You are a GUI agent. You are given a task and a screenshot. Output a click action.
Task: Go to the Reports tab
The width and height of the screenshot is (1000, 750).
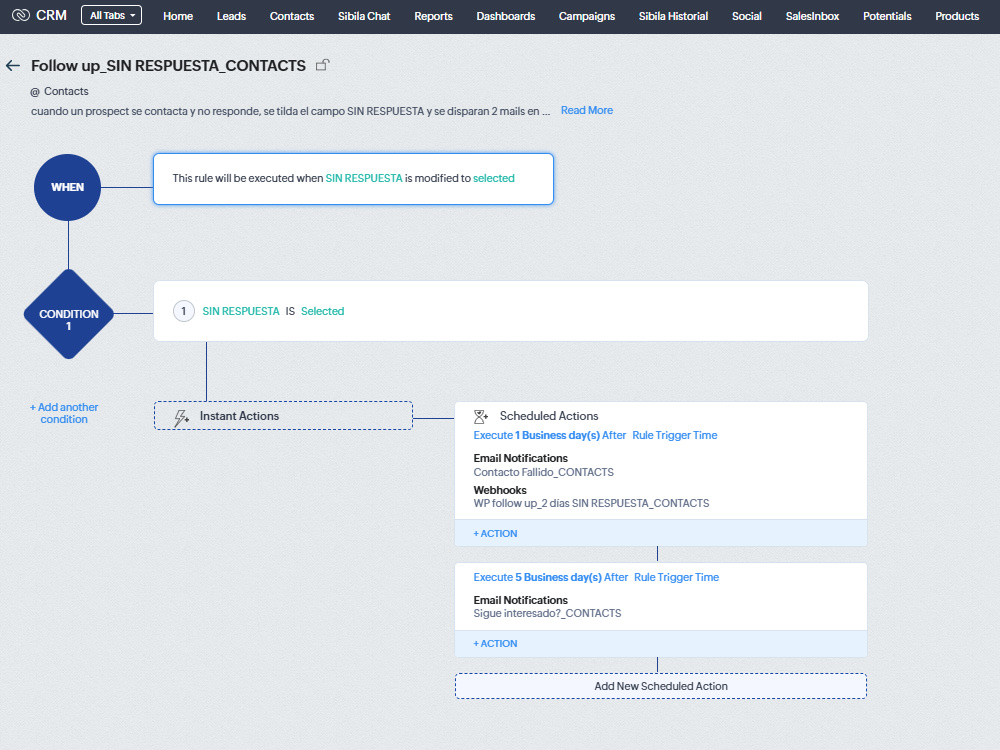433,16
